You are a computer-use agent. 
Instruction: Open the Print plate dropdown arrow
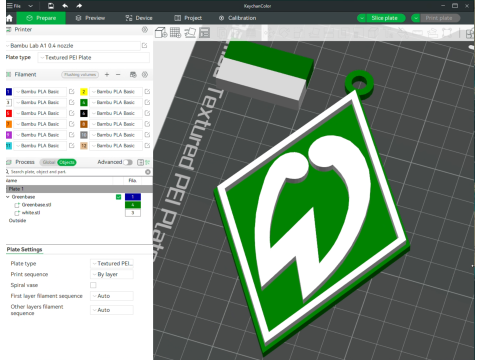click(x=415, y=18)
